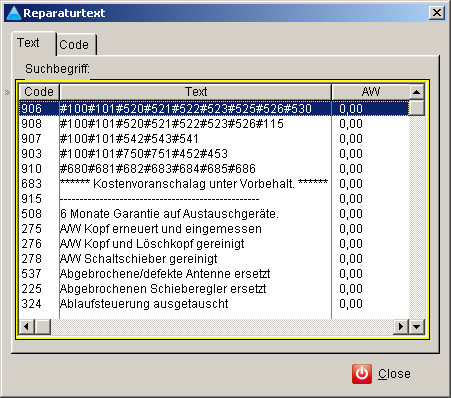Viewport: 451px width, 398px height.
Task: Click text #100#101#750#751#452#453
Action: [144, 154]
